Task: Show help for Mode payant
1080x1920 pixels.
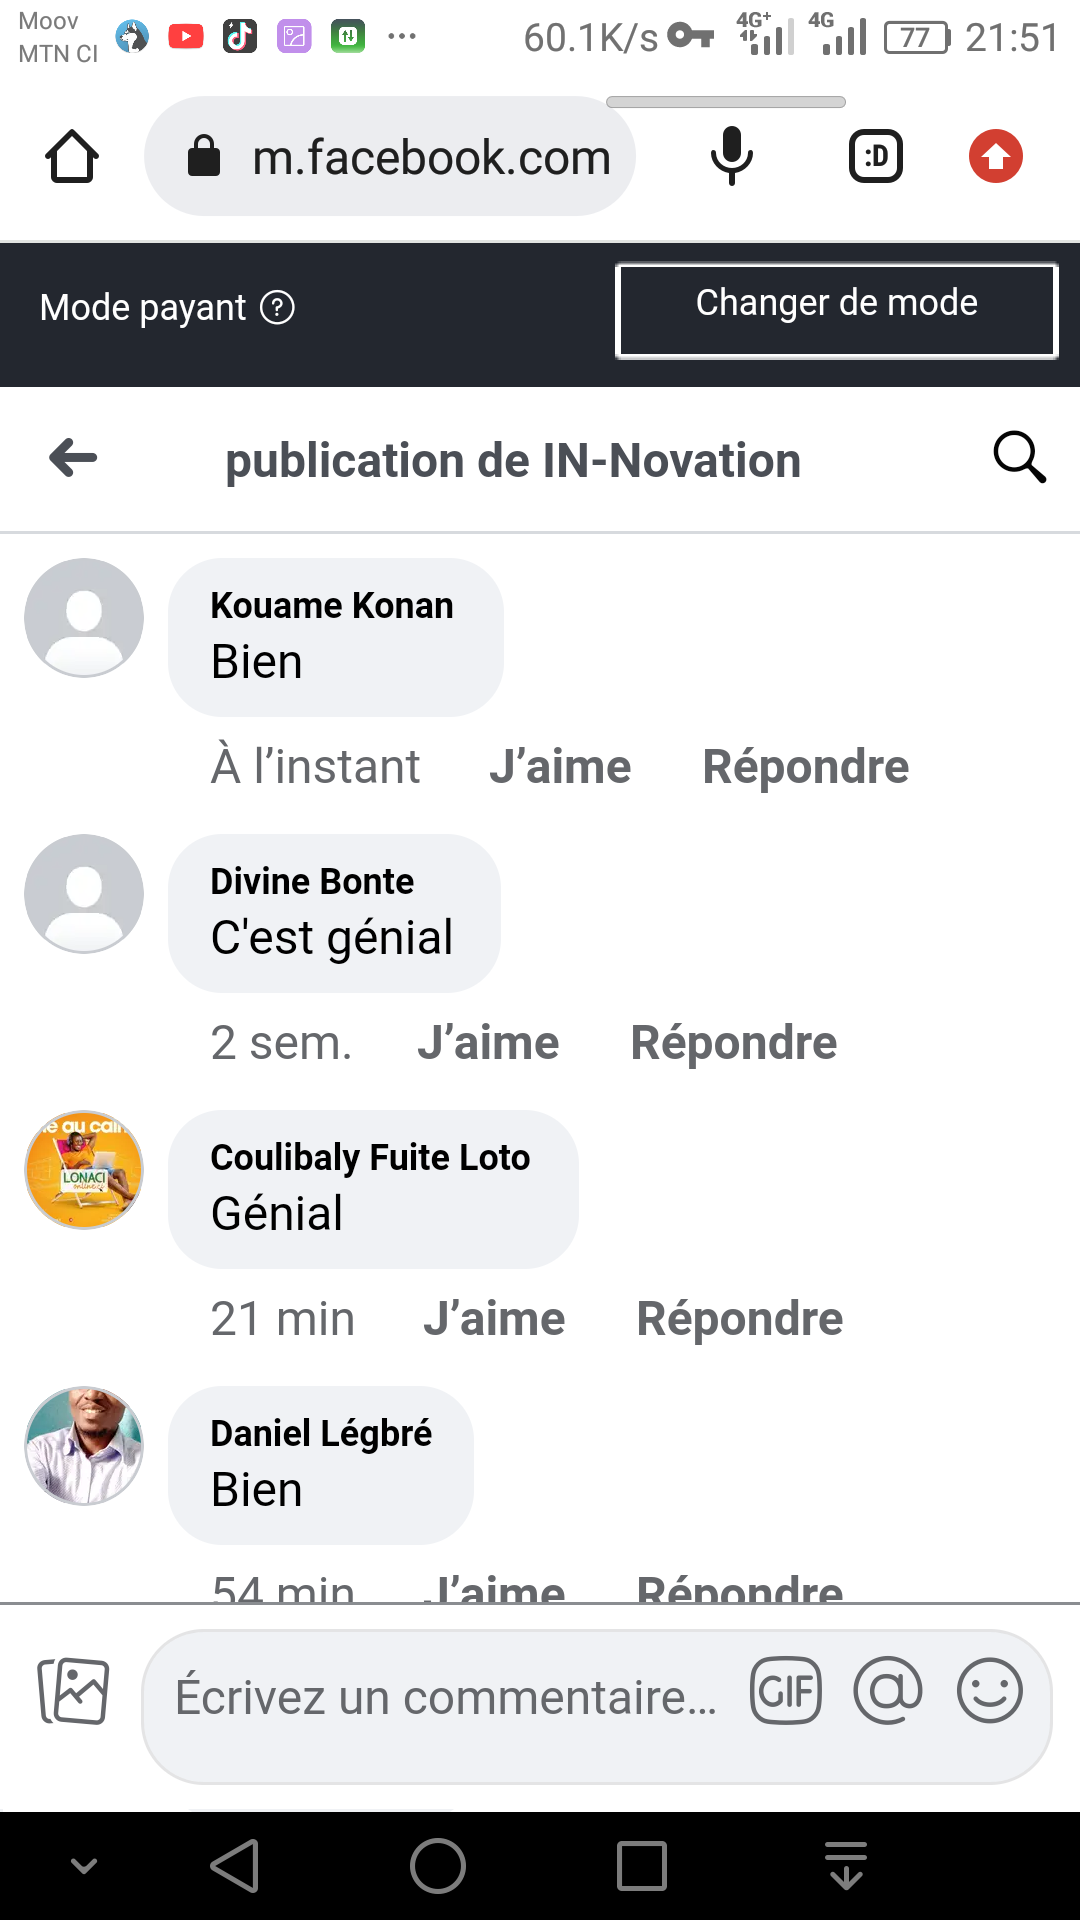Action: click(x=277, y=308)
